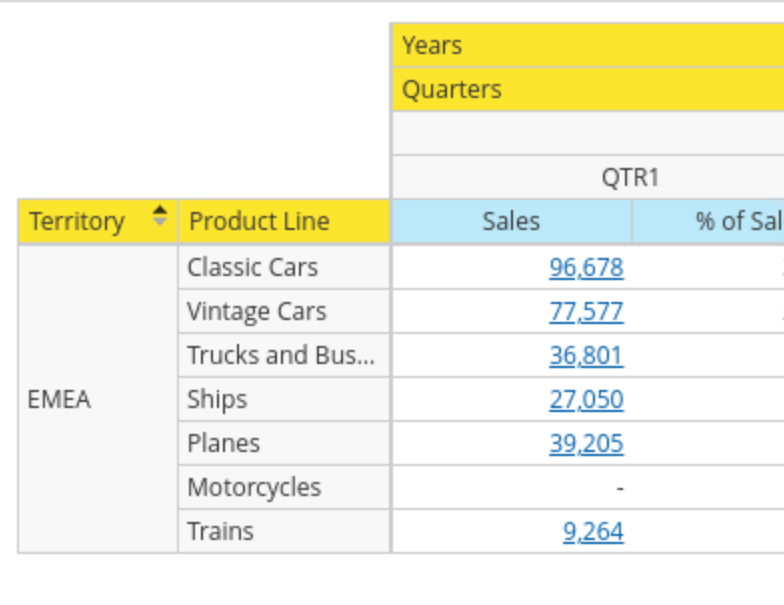
Task: Select the EMEA territory cell
Action: click(60, 400)
